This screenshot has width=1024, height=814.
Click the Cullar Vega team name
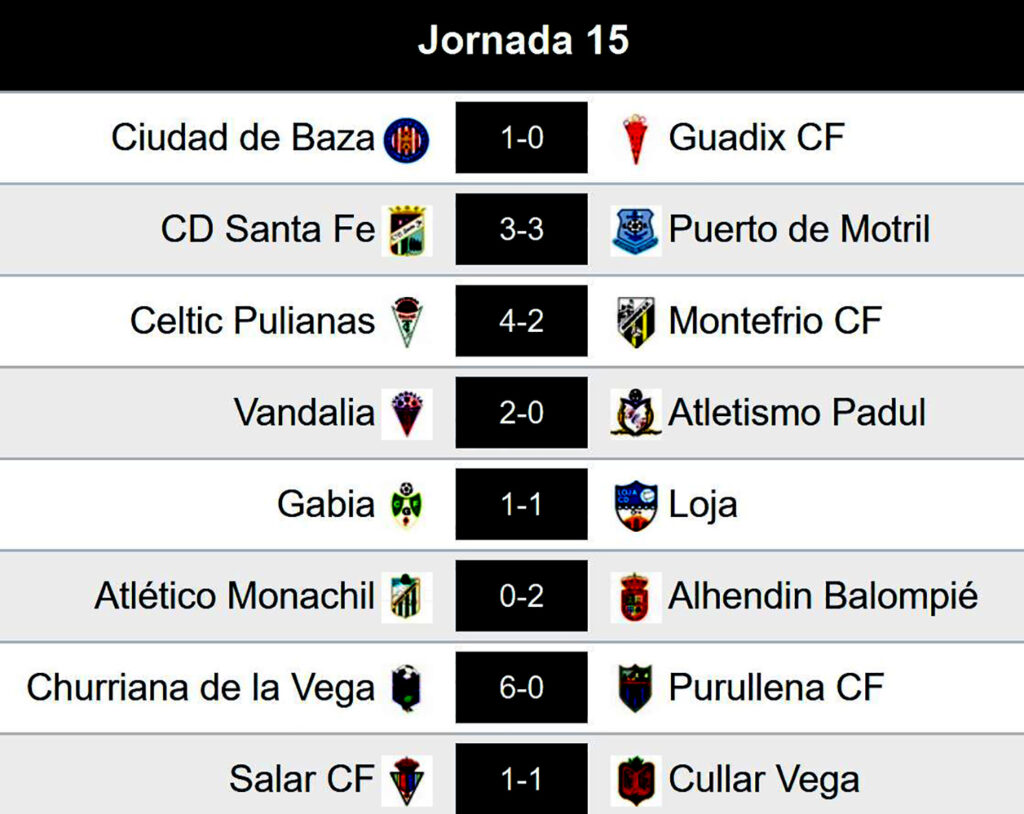[x=763, y=779]
